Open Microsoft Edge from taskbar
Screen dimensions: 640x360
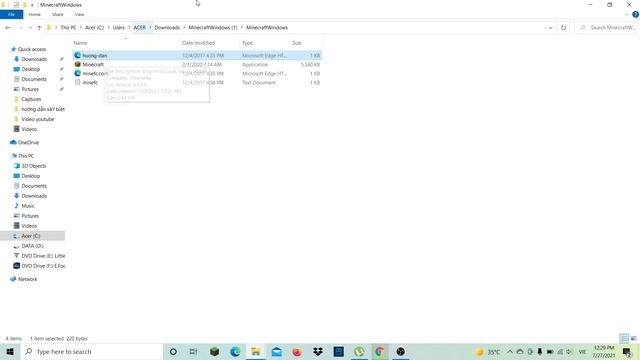click(x=235, y=352)
